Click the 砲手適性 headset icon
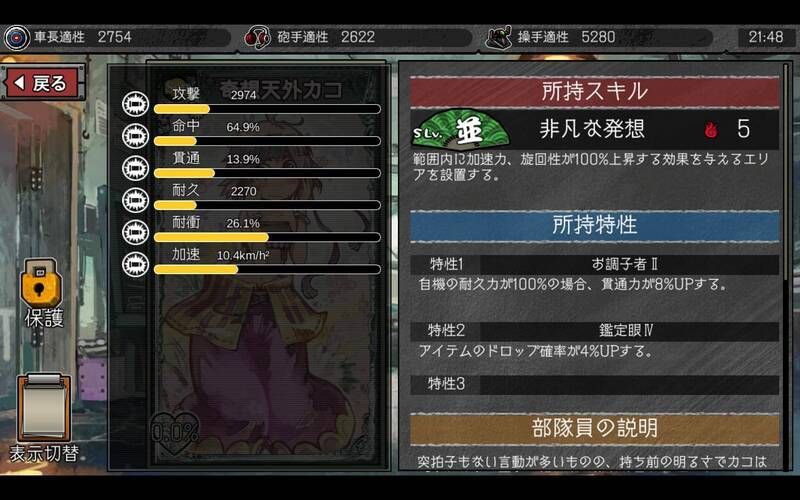Screen dimensions: 800x500 pyautogui.click(x=257, y=38)
